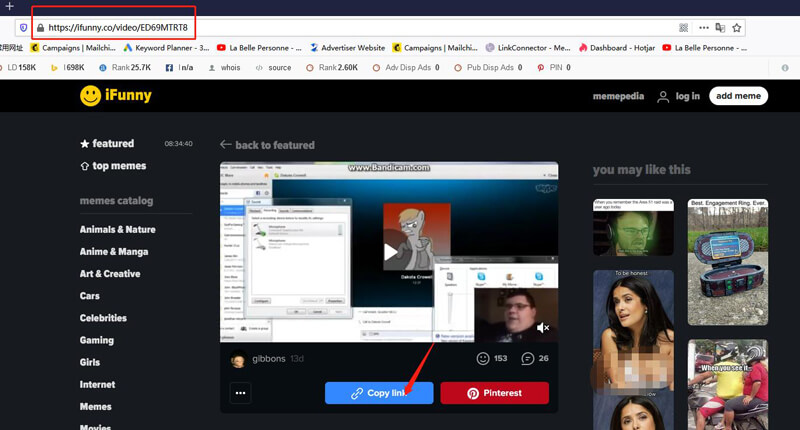Open Dashboard - Hotjar bookmark

click(x=617, y=47)
